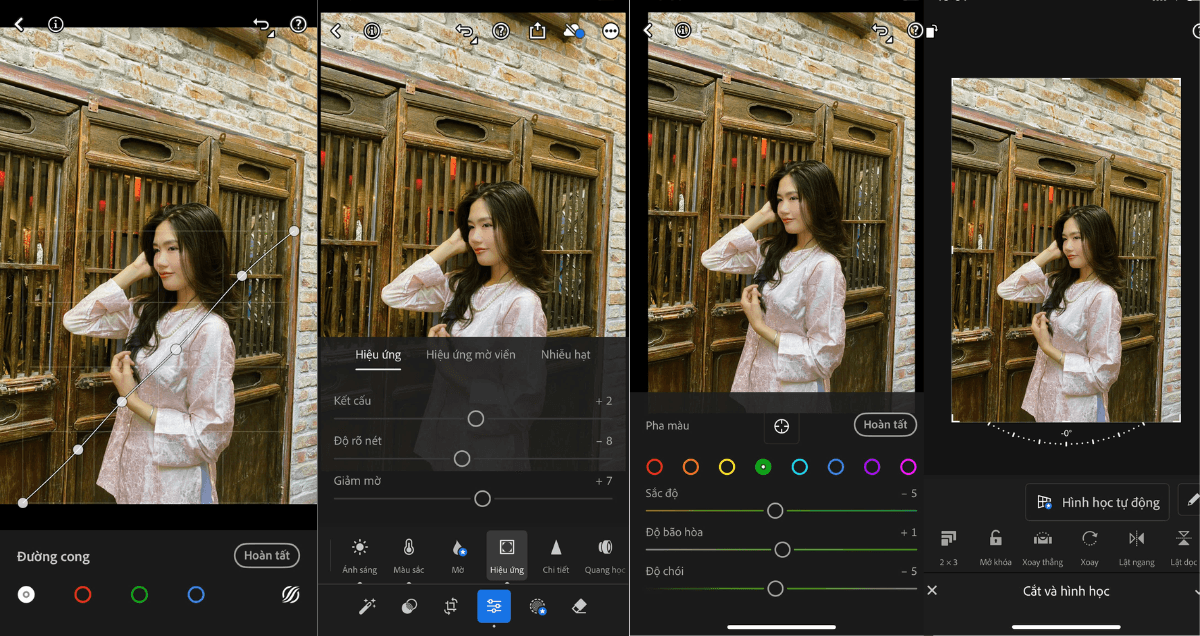This screenshot has height=636, width=1200.
Task: Select the green color in Pha màu
Action: [763, 467]
